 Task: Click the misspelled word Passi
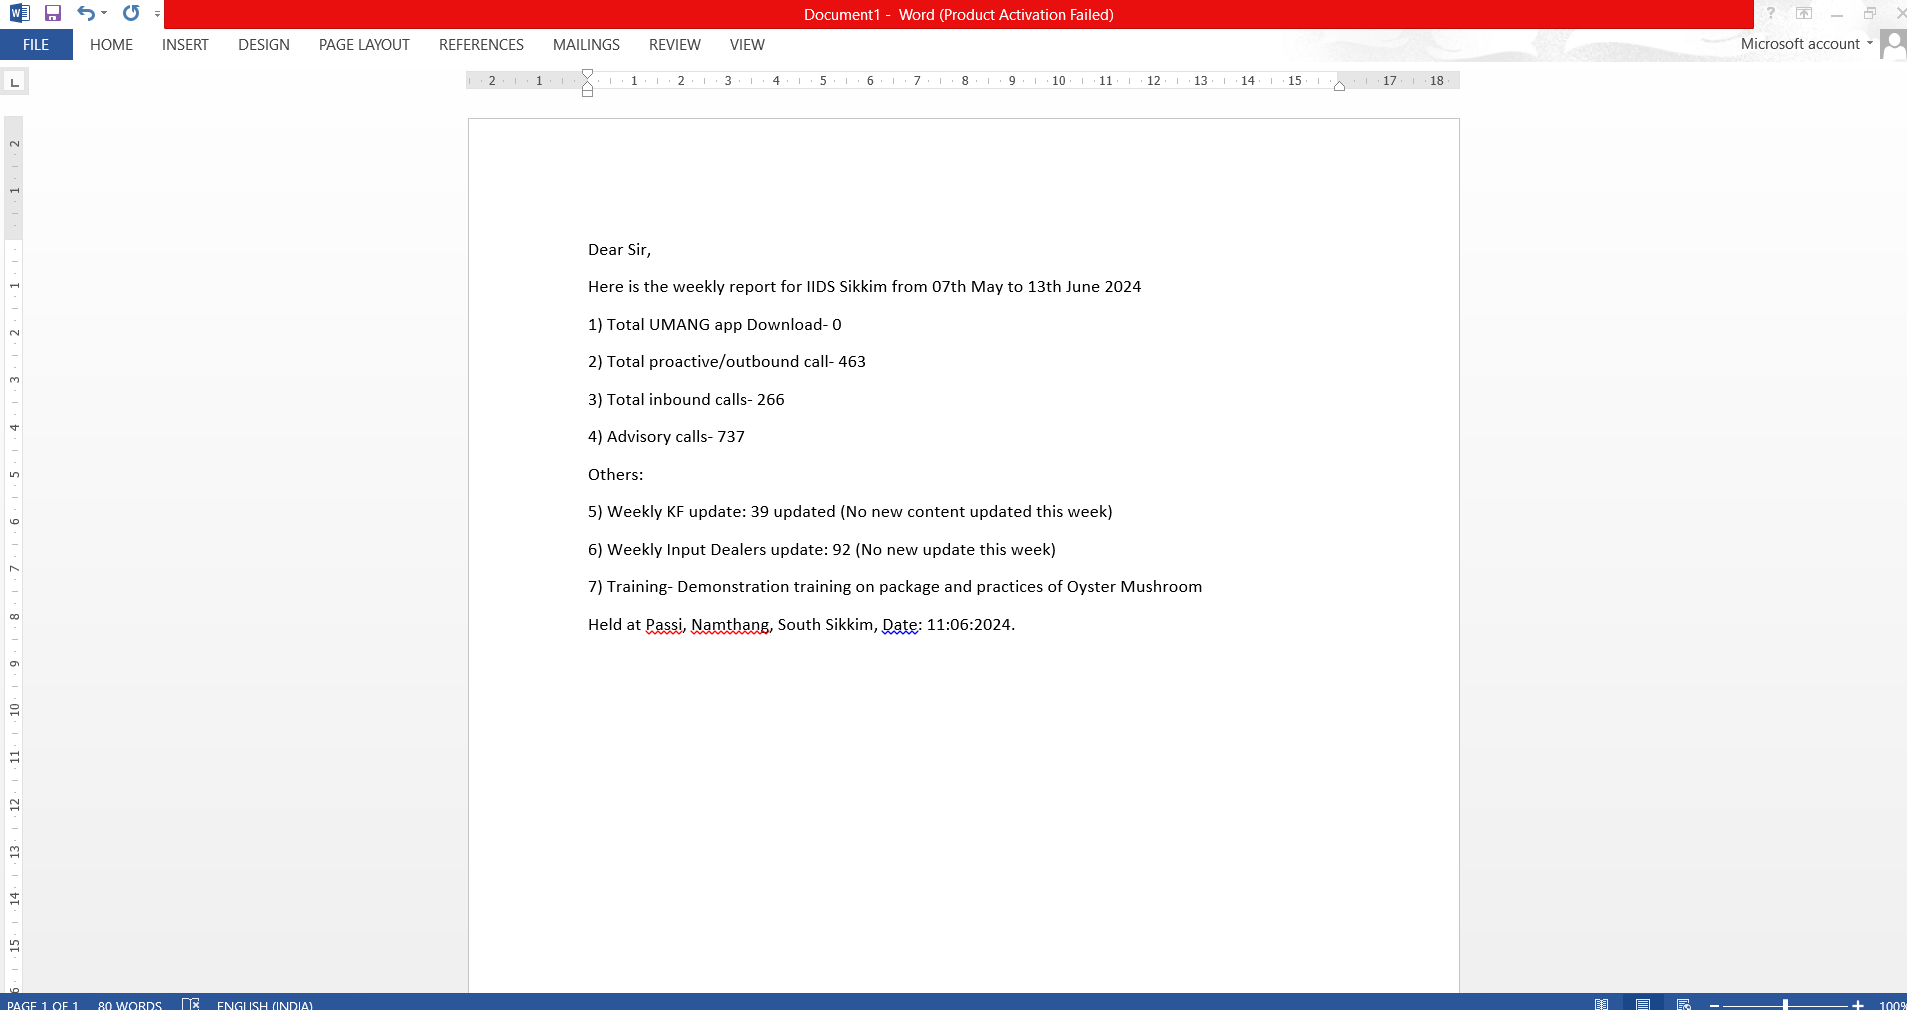(x=664, y=625)
